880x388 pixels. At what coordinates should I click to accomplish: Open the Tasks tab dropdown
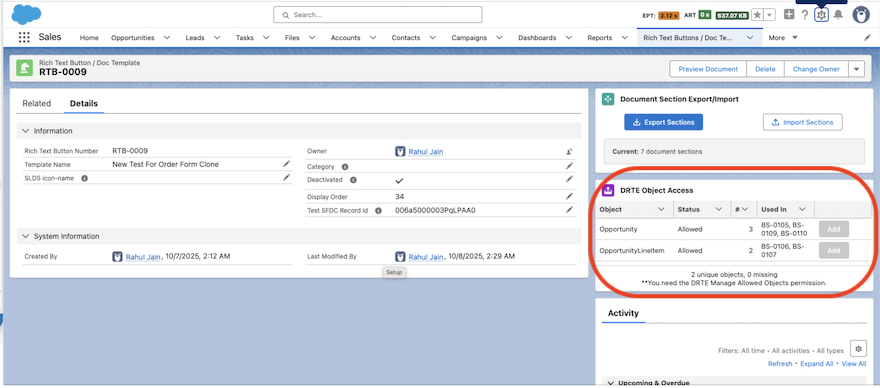pyautogui.click(x=266, y=38)
